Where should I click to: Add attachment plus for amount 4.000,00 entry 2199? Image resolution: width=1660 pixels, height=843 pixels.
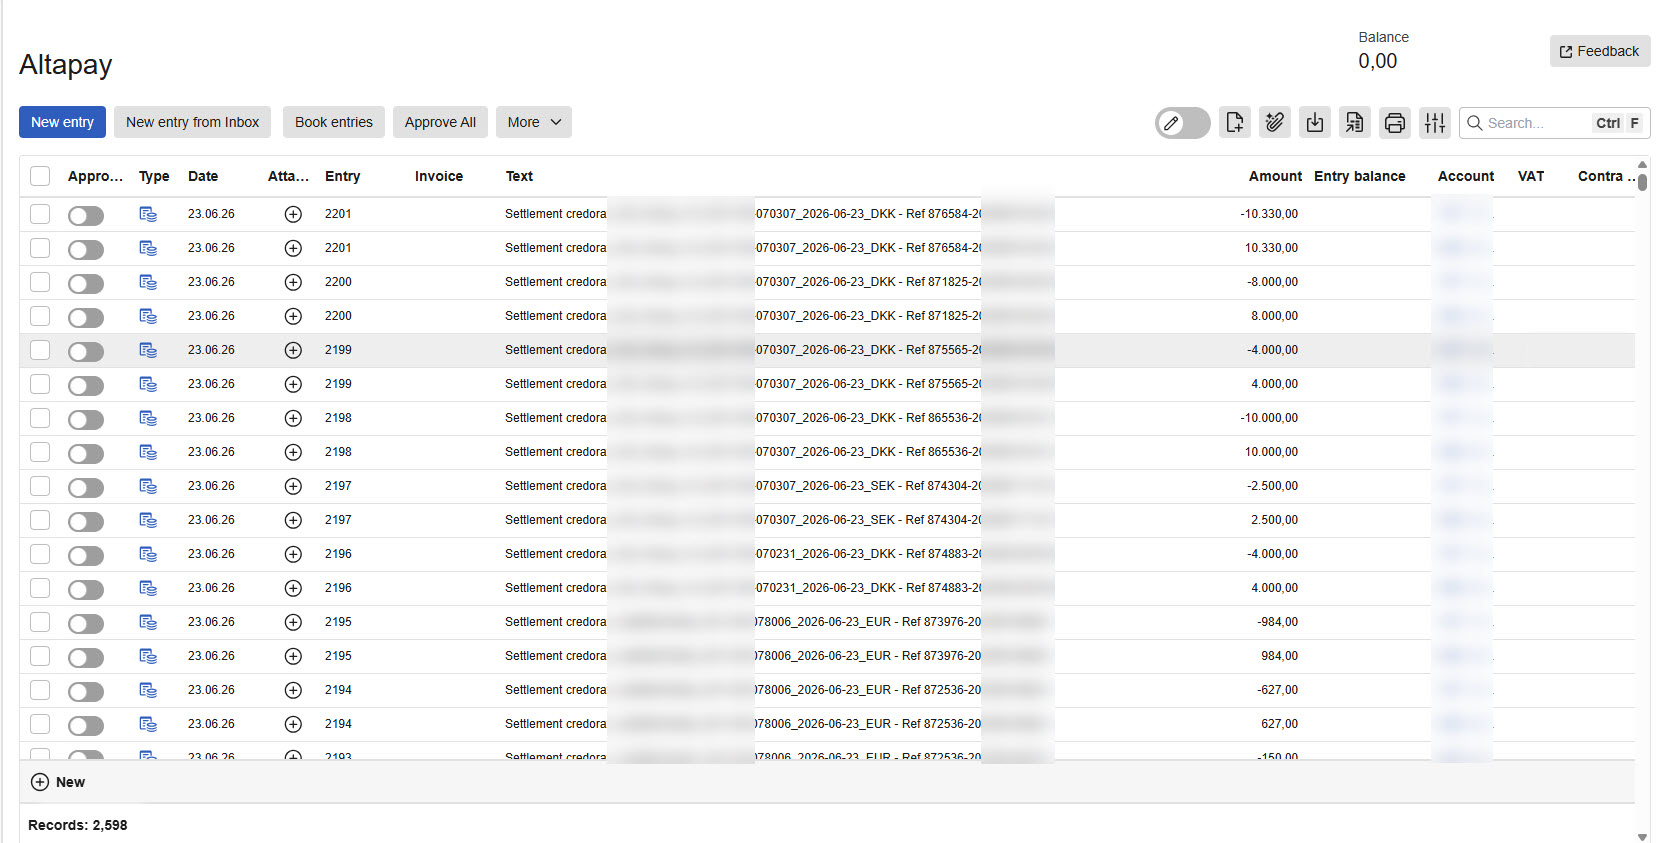point(293,384)
